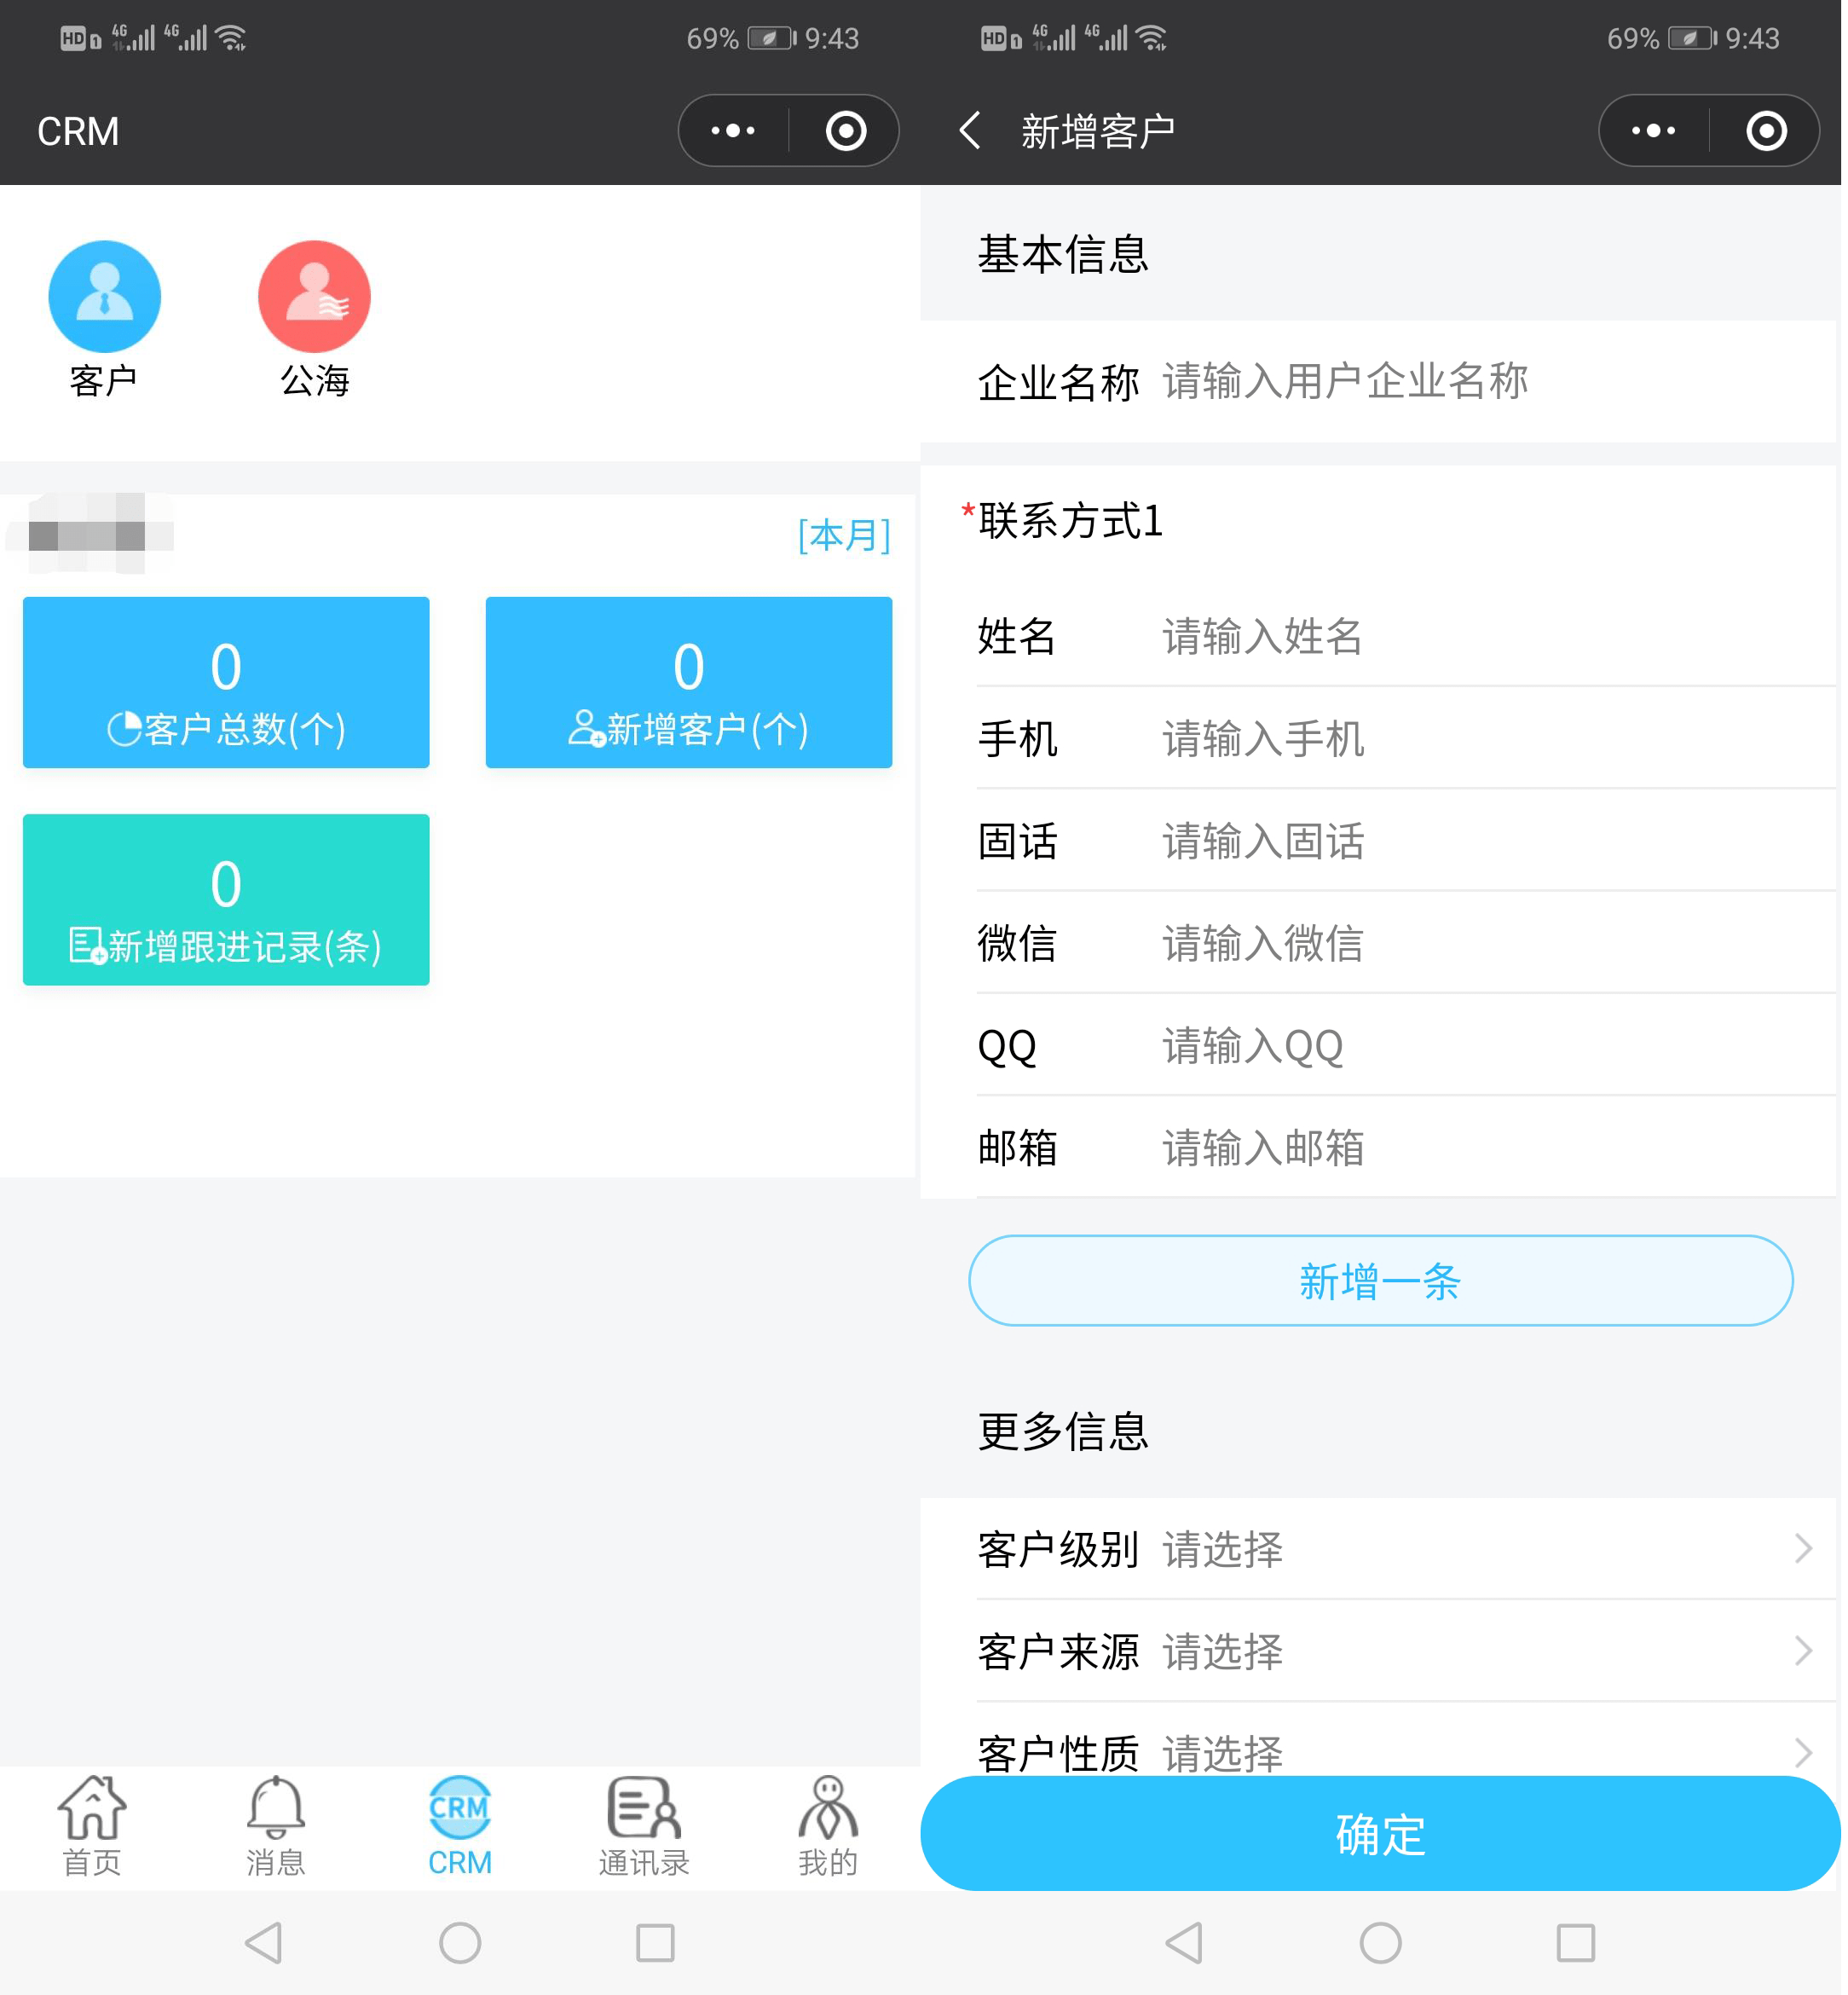The height and width of the screenshot is (1995, 1848).
Task: Confirm with the 确定 button
Action: 1380,1834
